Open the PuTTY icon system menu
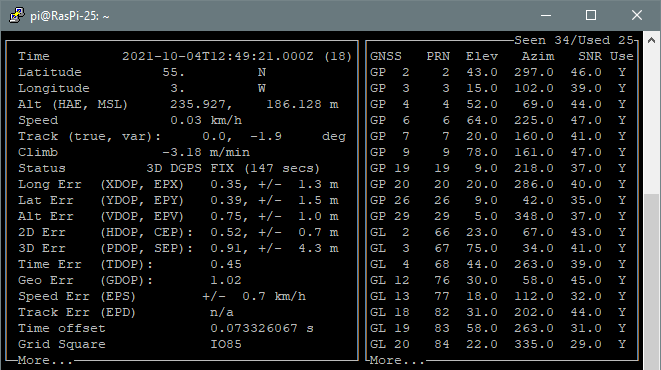 coord(16,15)
